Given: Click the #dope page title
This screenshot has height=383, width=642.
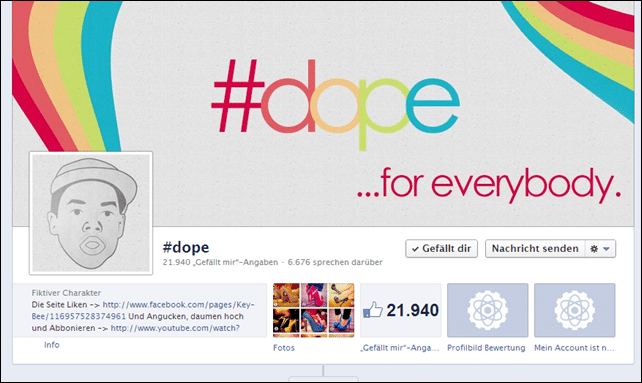Looking at the screenshot, I should pos(186,247).
